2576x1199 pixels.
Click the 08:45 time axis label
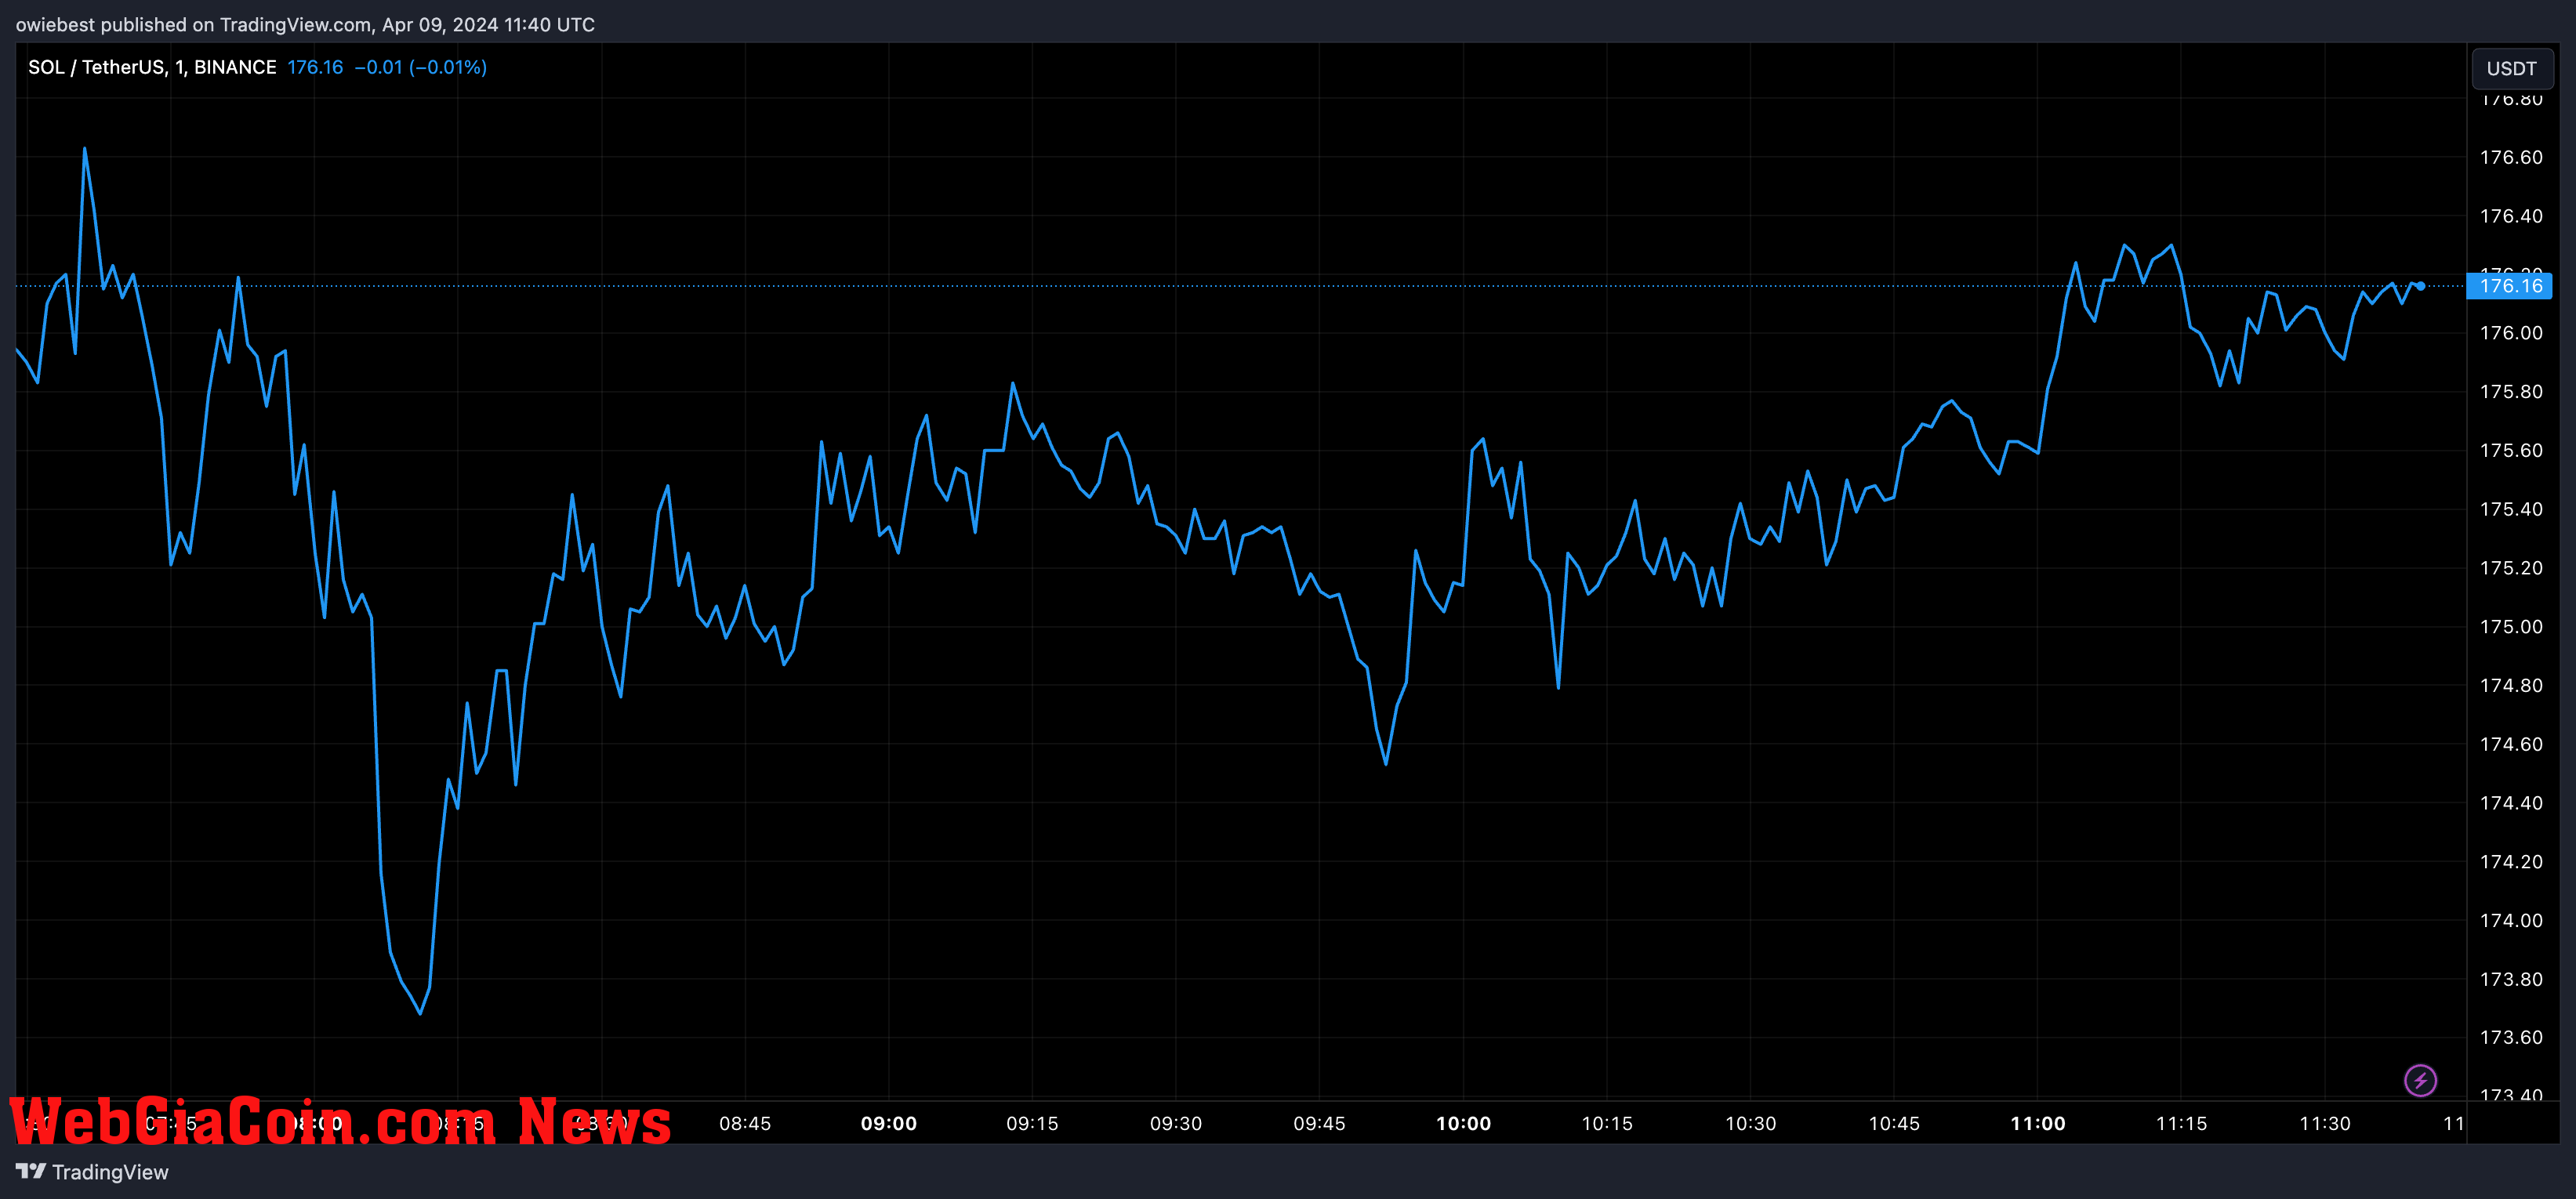tap(745, 1123)
